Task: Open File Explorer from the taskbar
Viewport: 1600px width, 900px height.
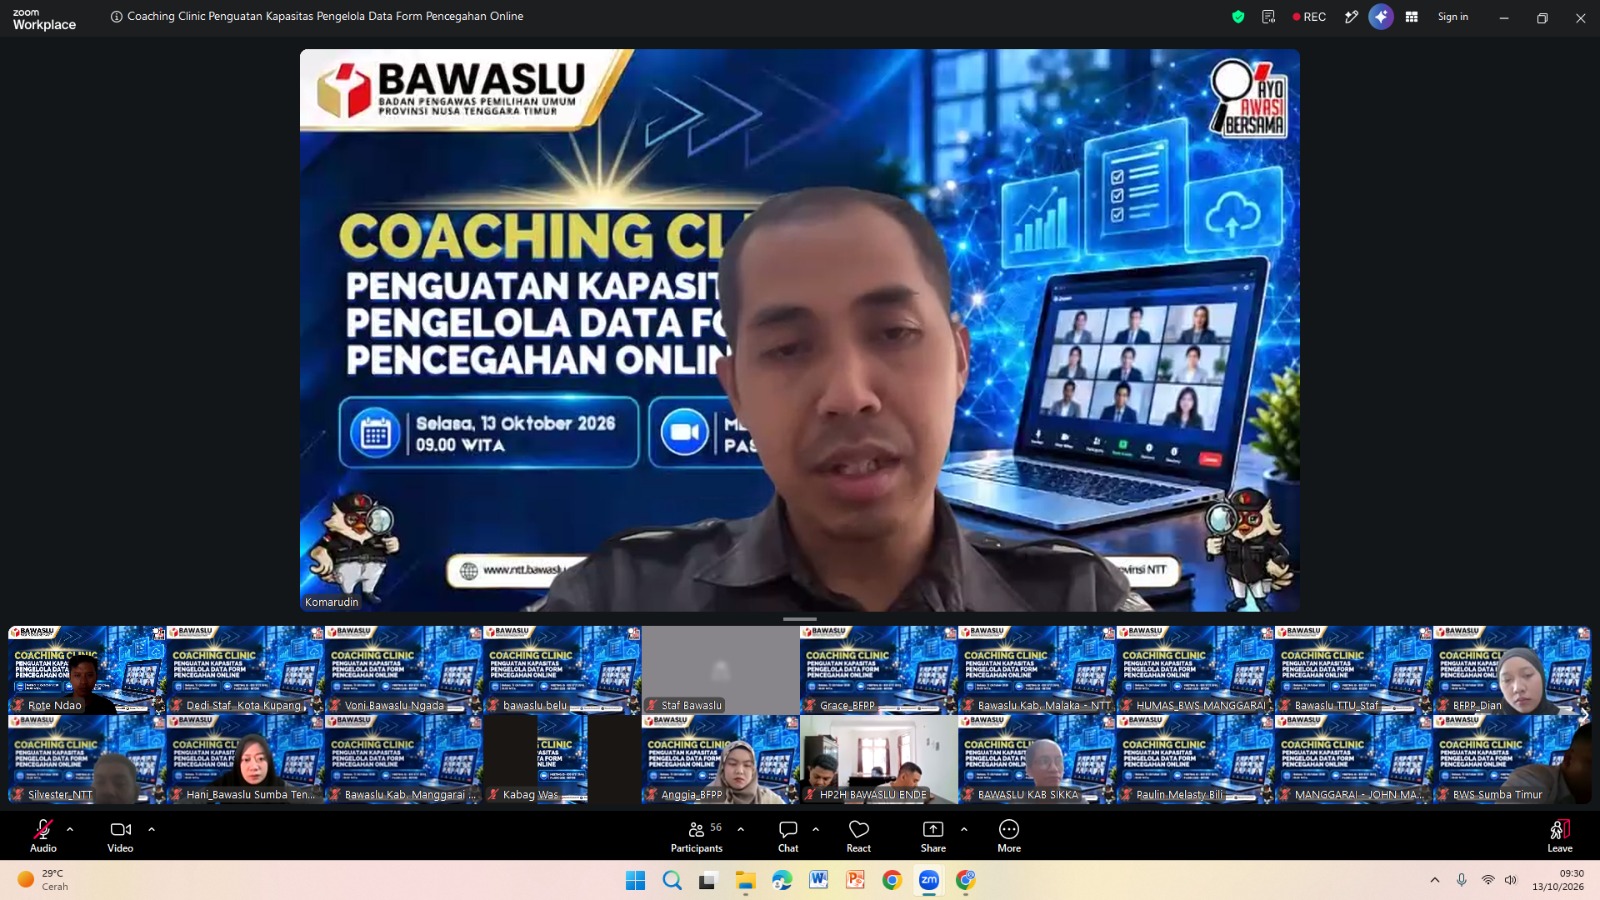Action: pos(746,880)
